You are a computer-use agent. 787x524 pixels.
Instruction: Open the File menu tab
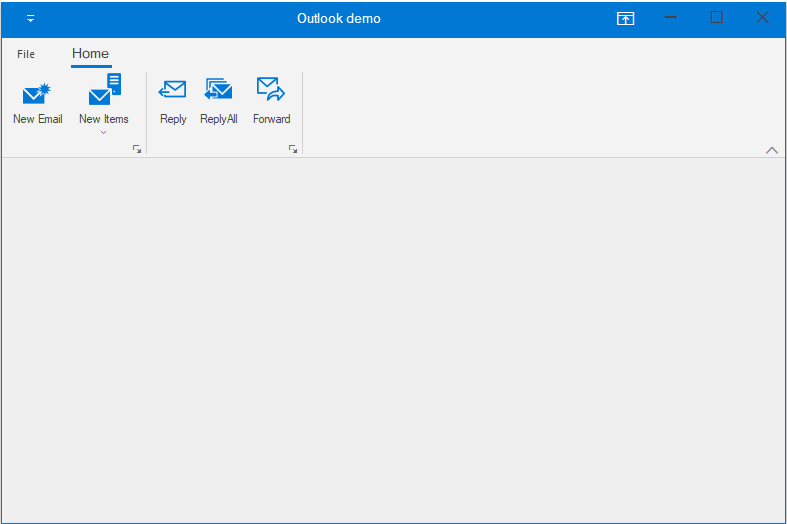pos(26,54)
